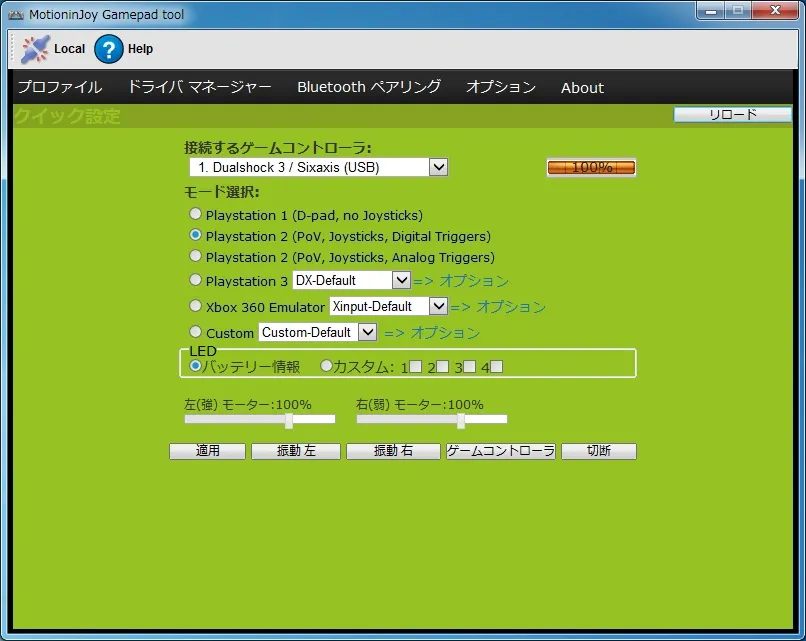The image size is (806, 641).
Task: Click the Local connection icon
Action: click(x=35, y=49)
